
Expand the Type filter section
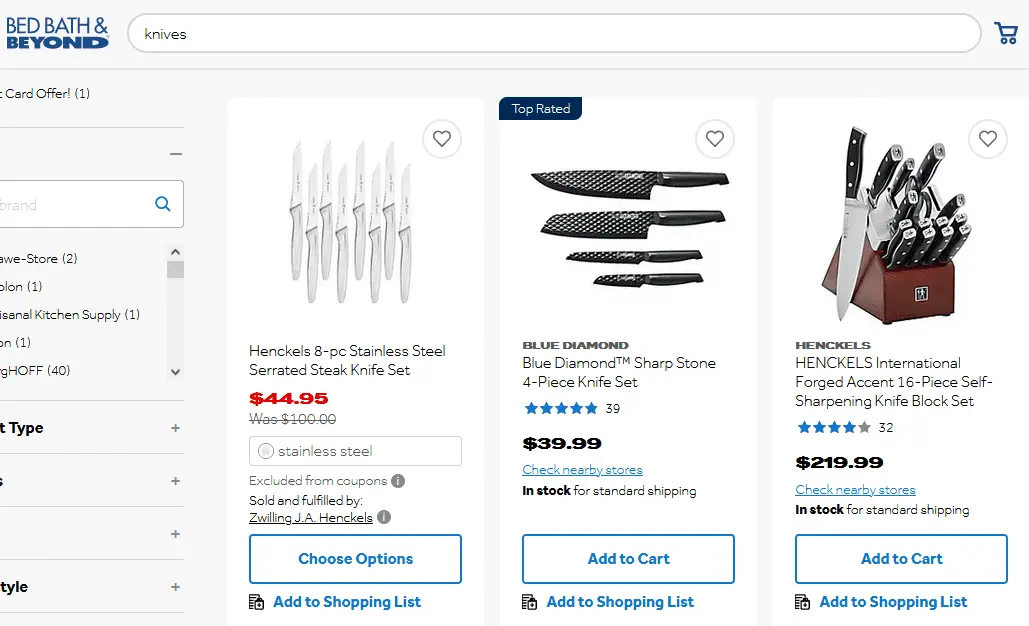pos(176,428)
